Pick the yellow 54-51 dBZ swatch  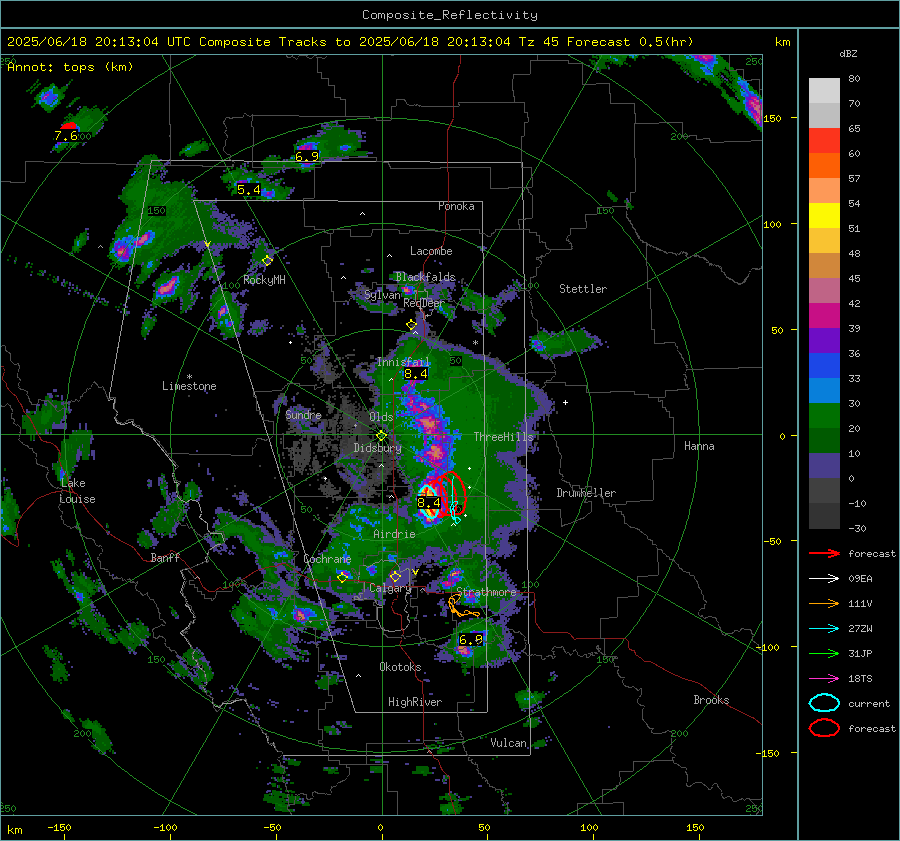tap(824, 216)
